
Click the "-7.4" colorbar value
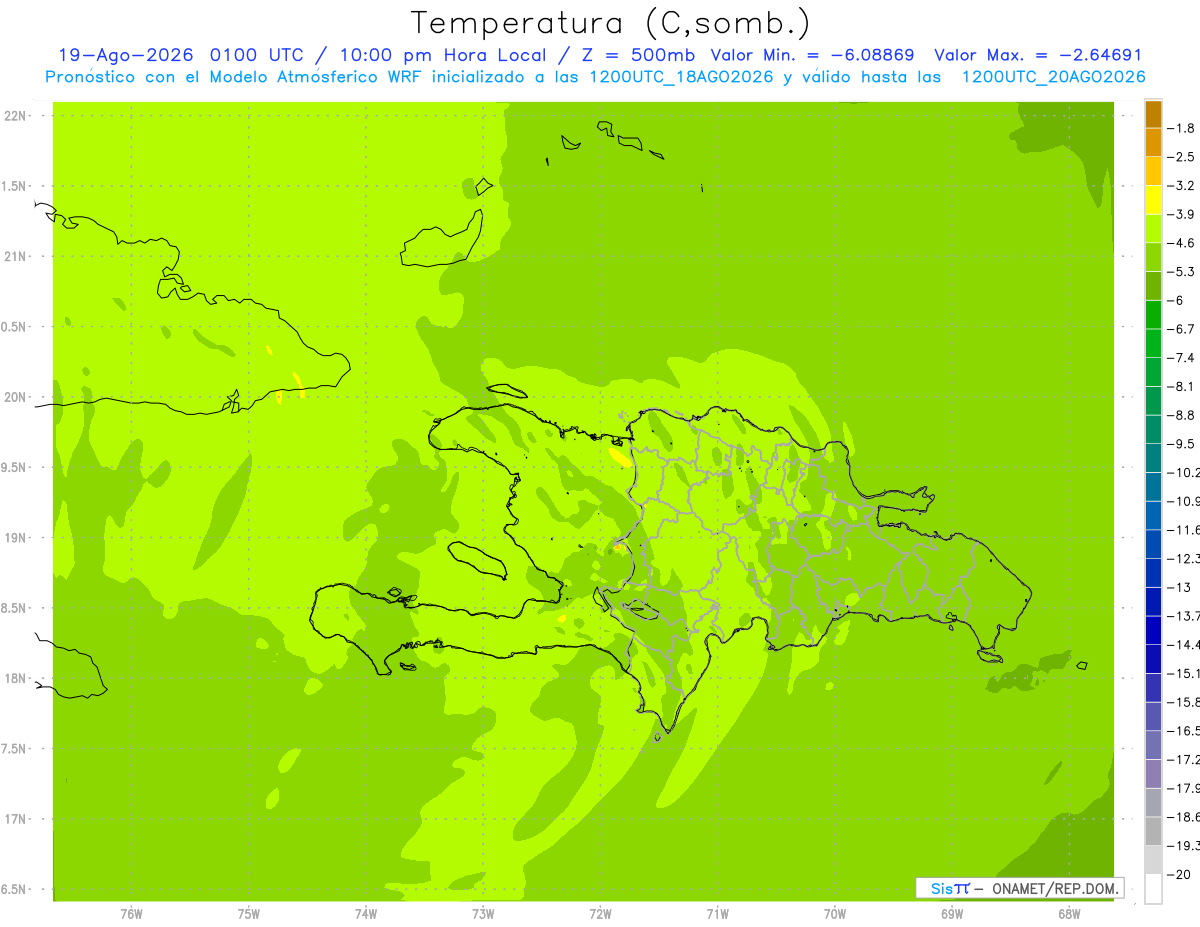1182,358
